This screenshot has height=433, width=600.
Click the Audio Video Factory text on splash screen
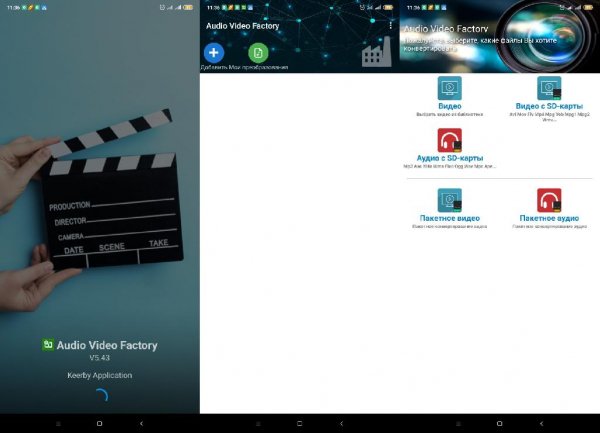click(x=107, y=345)
